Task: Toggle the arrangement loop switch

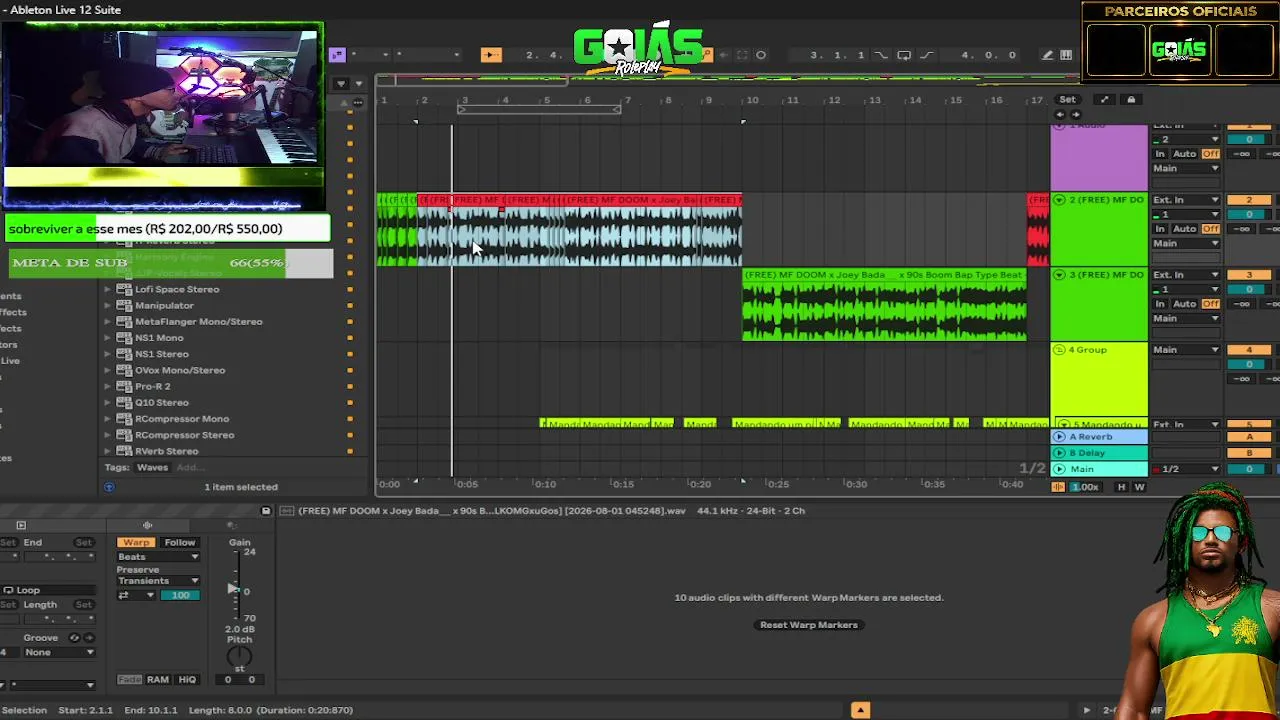Action: [904, 55]
